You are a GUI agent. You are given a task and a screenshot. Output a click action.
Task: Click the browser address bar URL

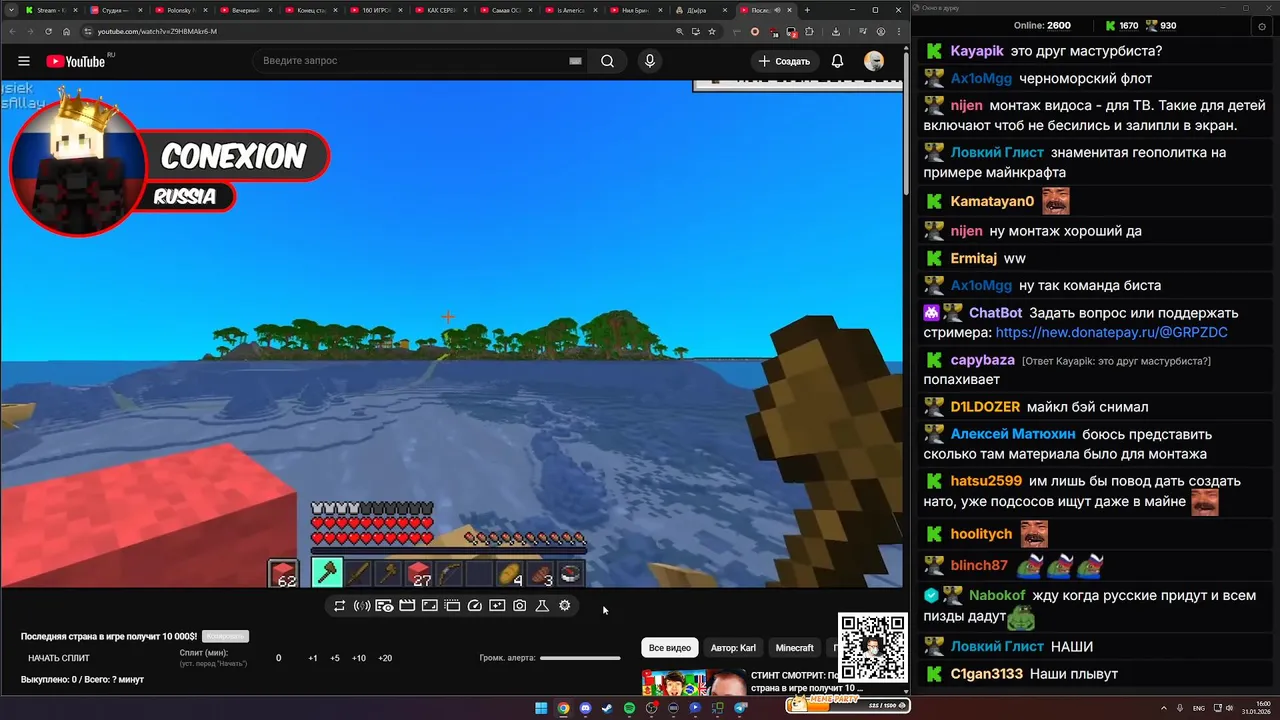pyautogui.click(x=157, y=31)
